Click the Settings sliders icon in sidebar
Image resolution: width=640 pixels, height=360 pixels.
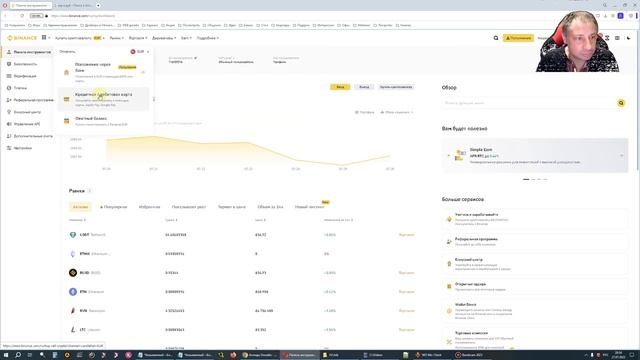pyautogui.click(x=9, y=148)
